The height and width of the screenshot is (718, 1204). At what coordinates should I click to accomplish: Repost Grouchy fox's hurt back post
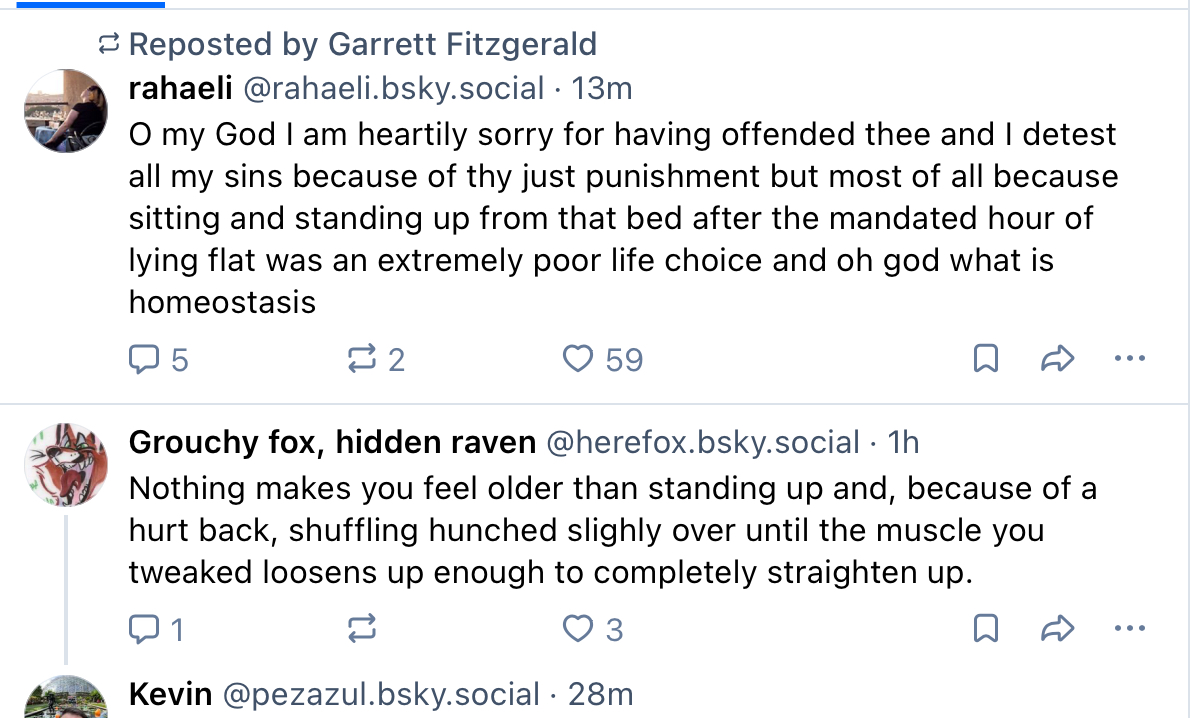coord(362,629)
